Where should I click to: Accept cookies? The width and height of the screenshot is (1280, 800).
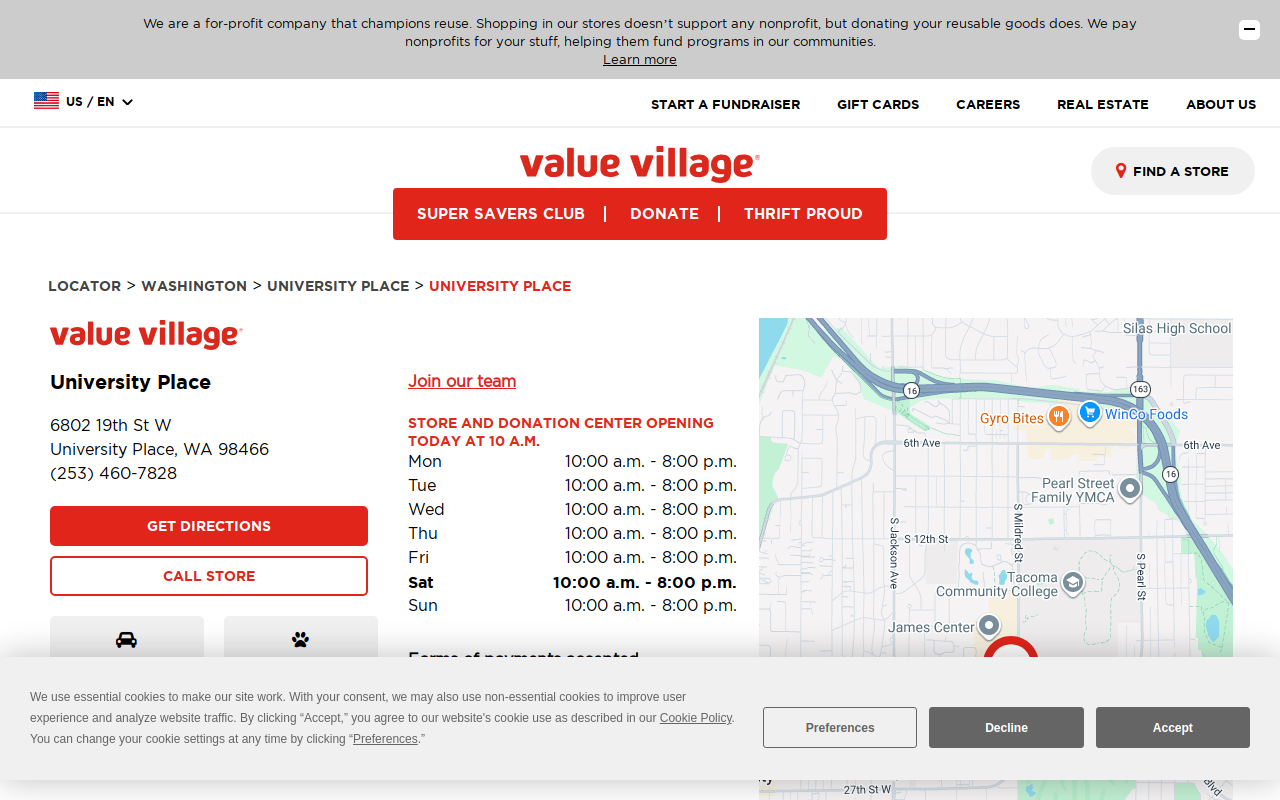[x=1173, y=728]
